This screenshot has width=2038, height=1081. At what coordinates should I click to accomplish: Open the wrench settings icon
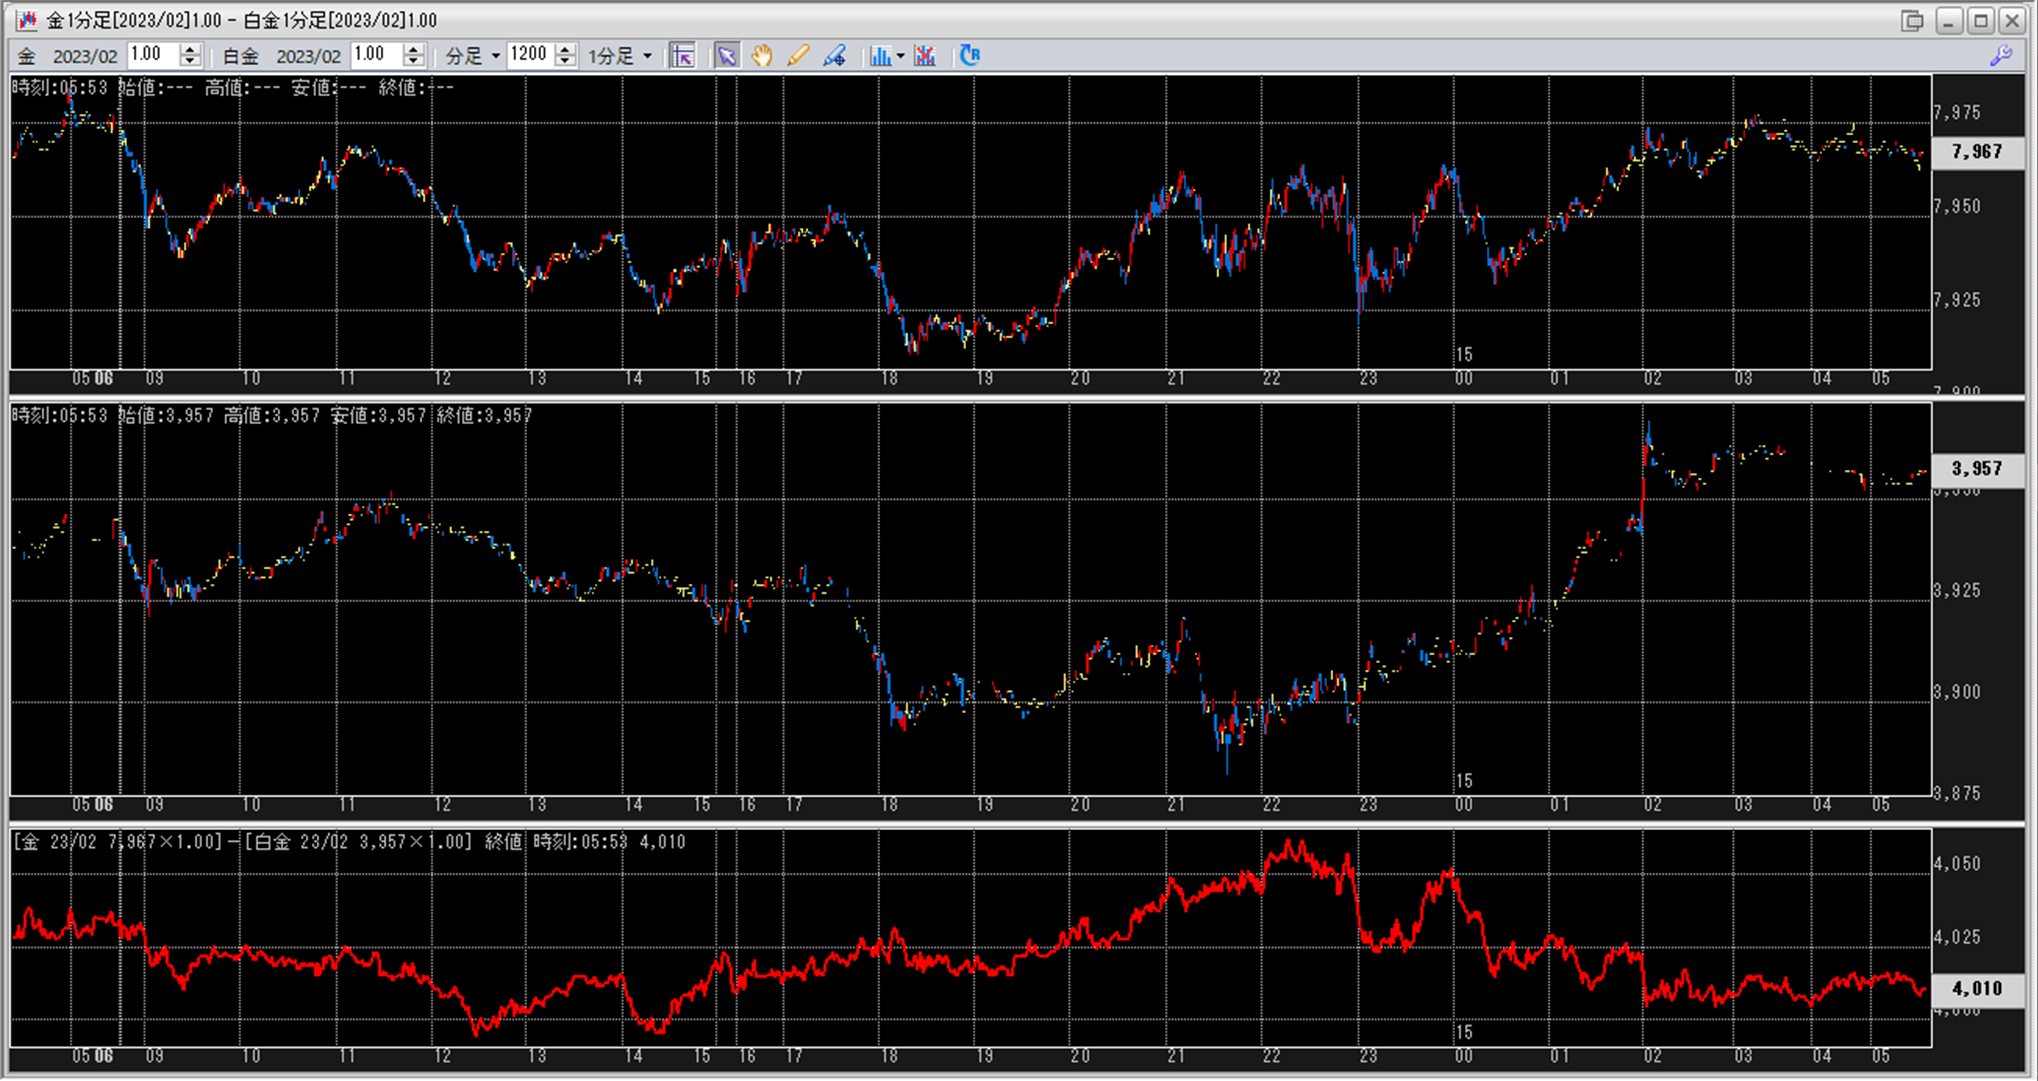tap(2001, 56)
